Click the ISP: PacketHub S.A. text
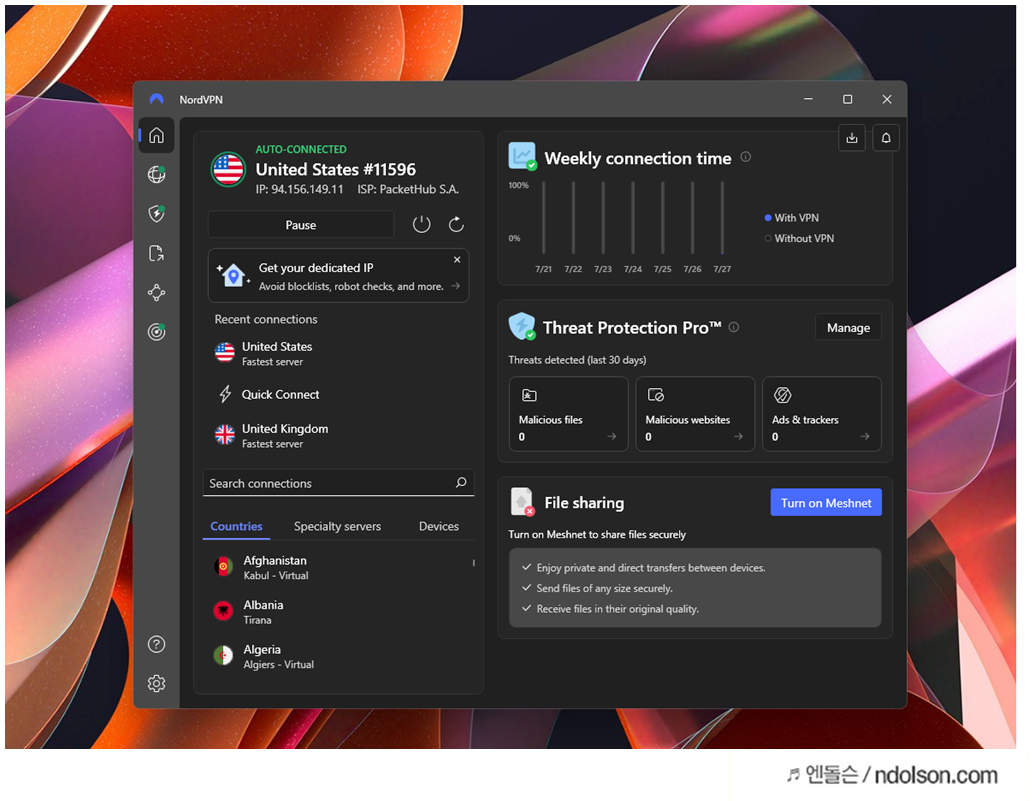 coord(408,189)
